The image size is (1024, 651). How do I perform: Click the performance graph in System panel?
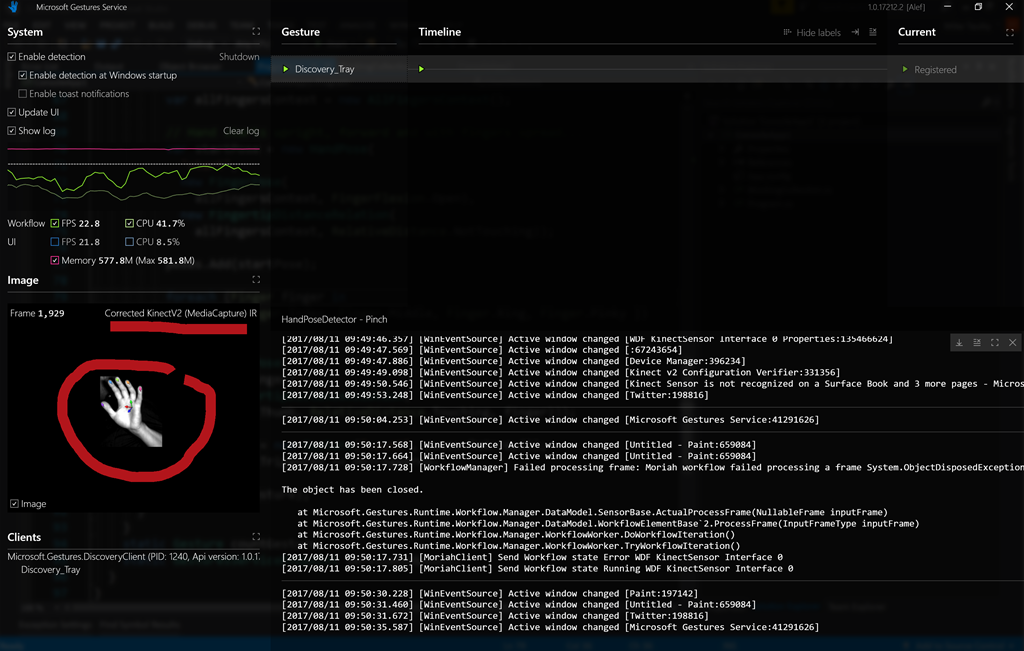[x=133, y=176]
